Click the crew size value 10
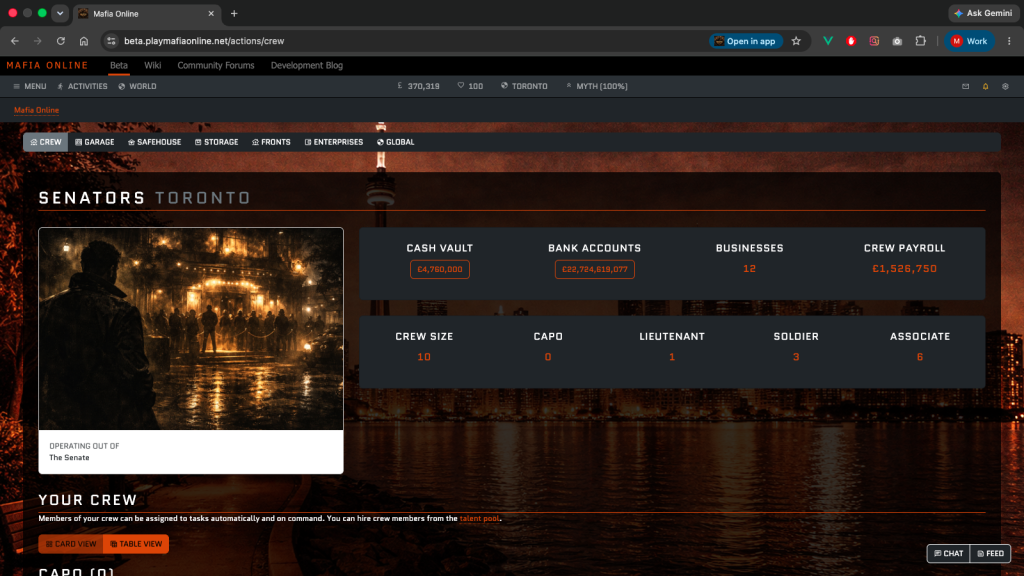The image size is (1024, 576). (x=424, y=357)
